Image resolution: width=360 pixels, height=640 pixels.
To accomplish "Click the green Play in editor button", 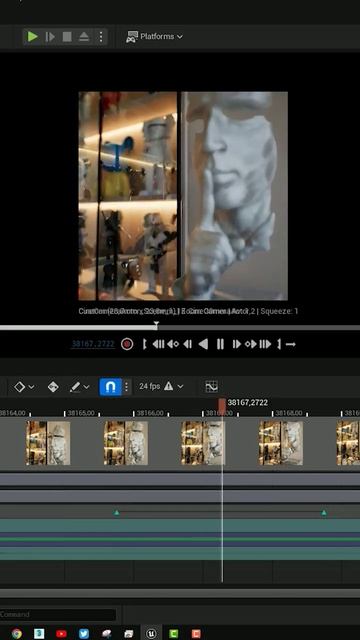I will pyautogui.click(x=32, y=37).
